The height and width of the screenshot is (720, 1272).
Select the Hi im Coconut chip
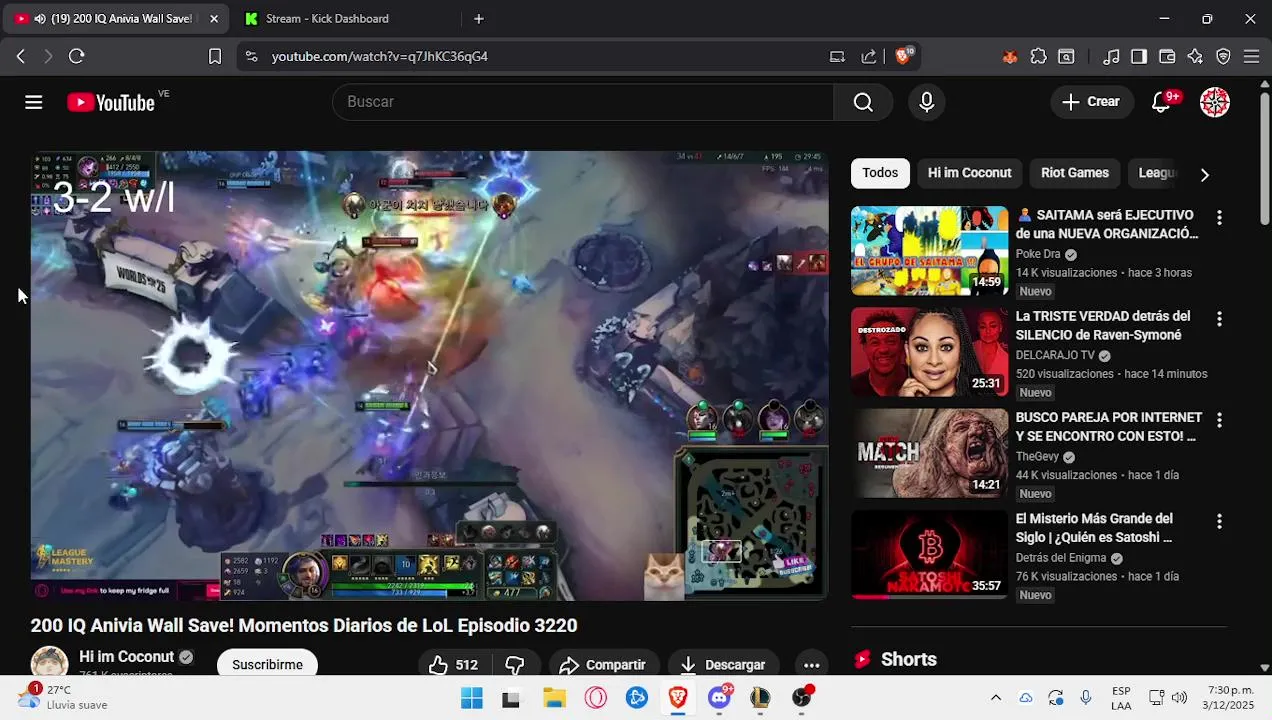pyautogui.click(x=969, y=173)
